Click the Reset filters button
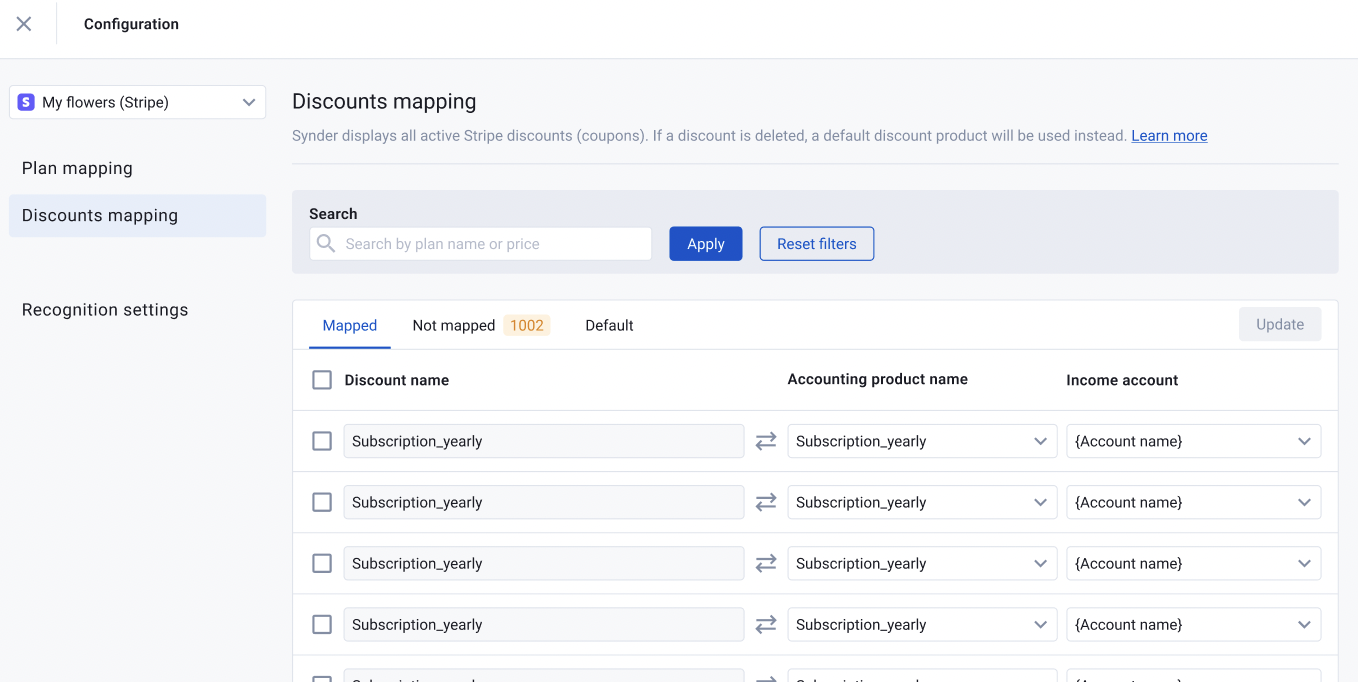Viewport: 1358px width, 682px height. (x=817, y=244)
